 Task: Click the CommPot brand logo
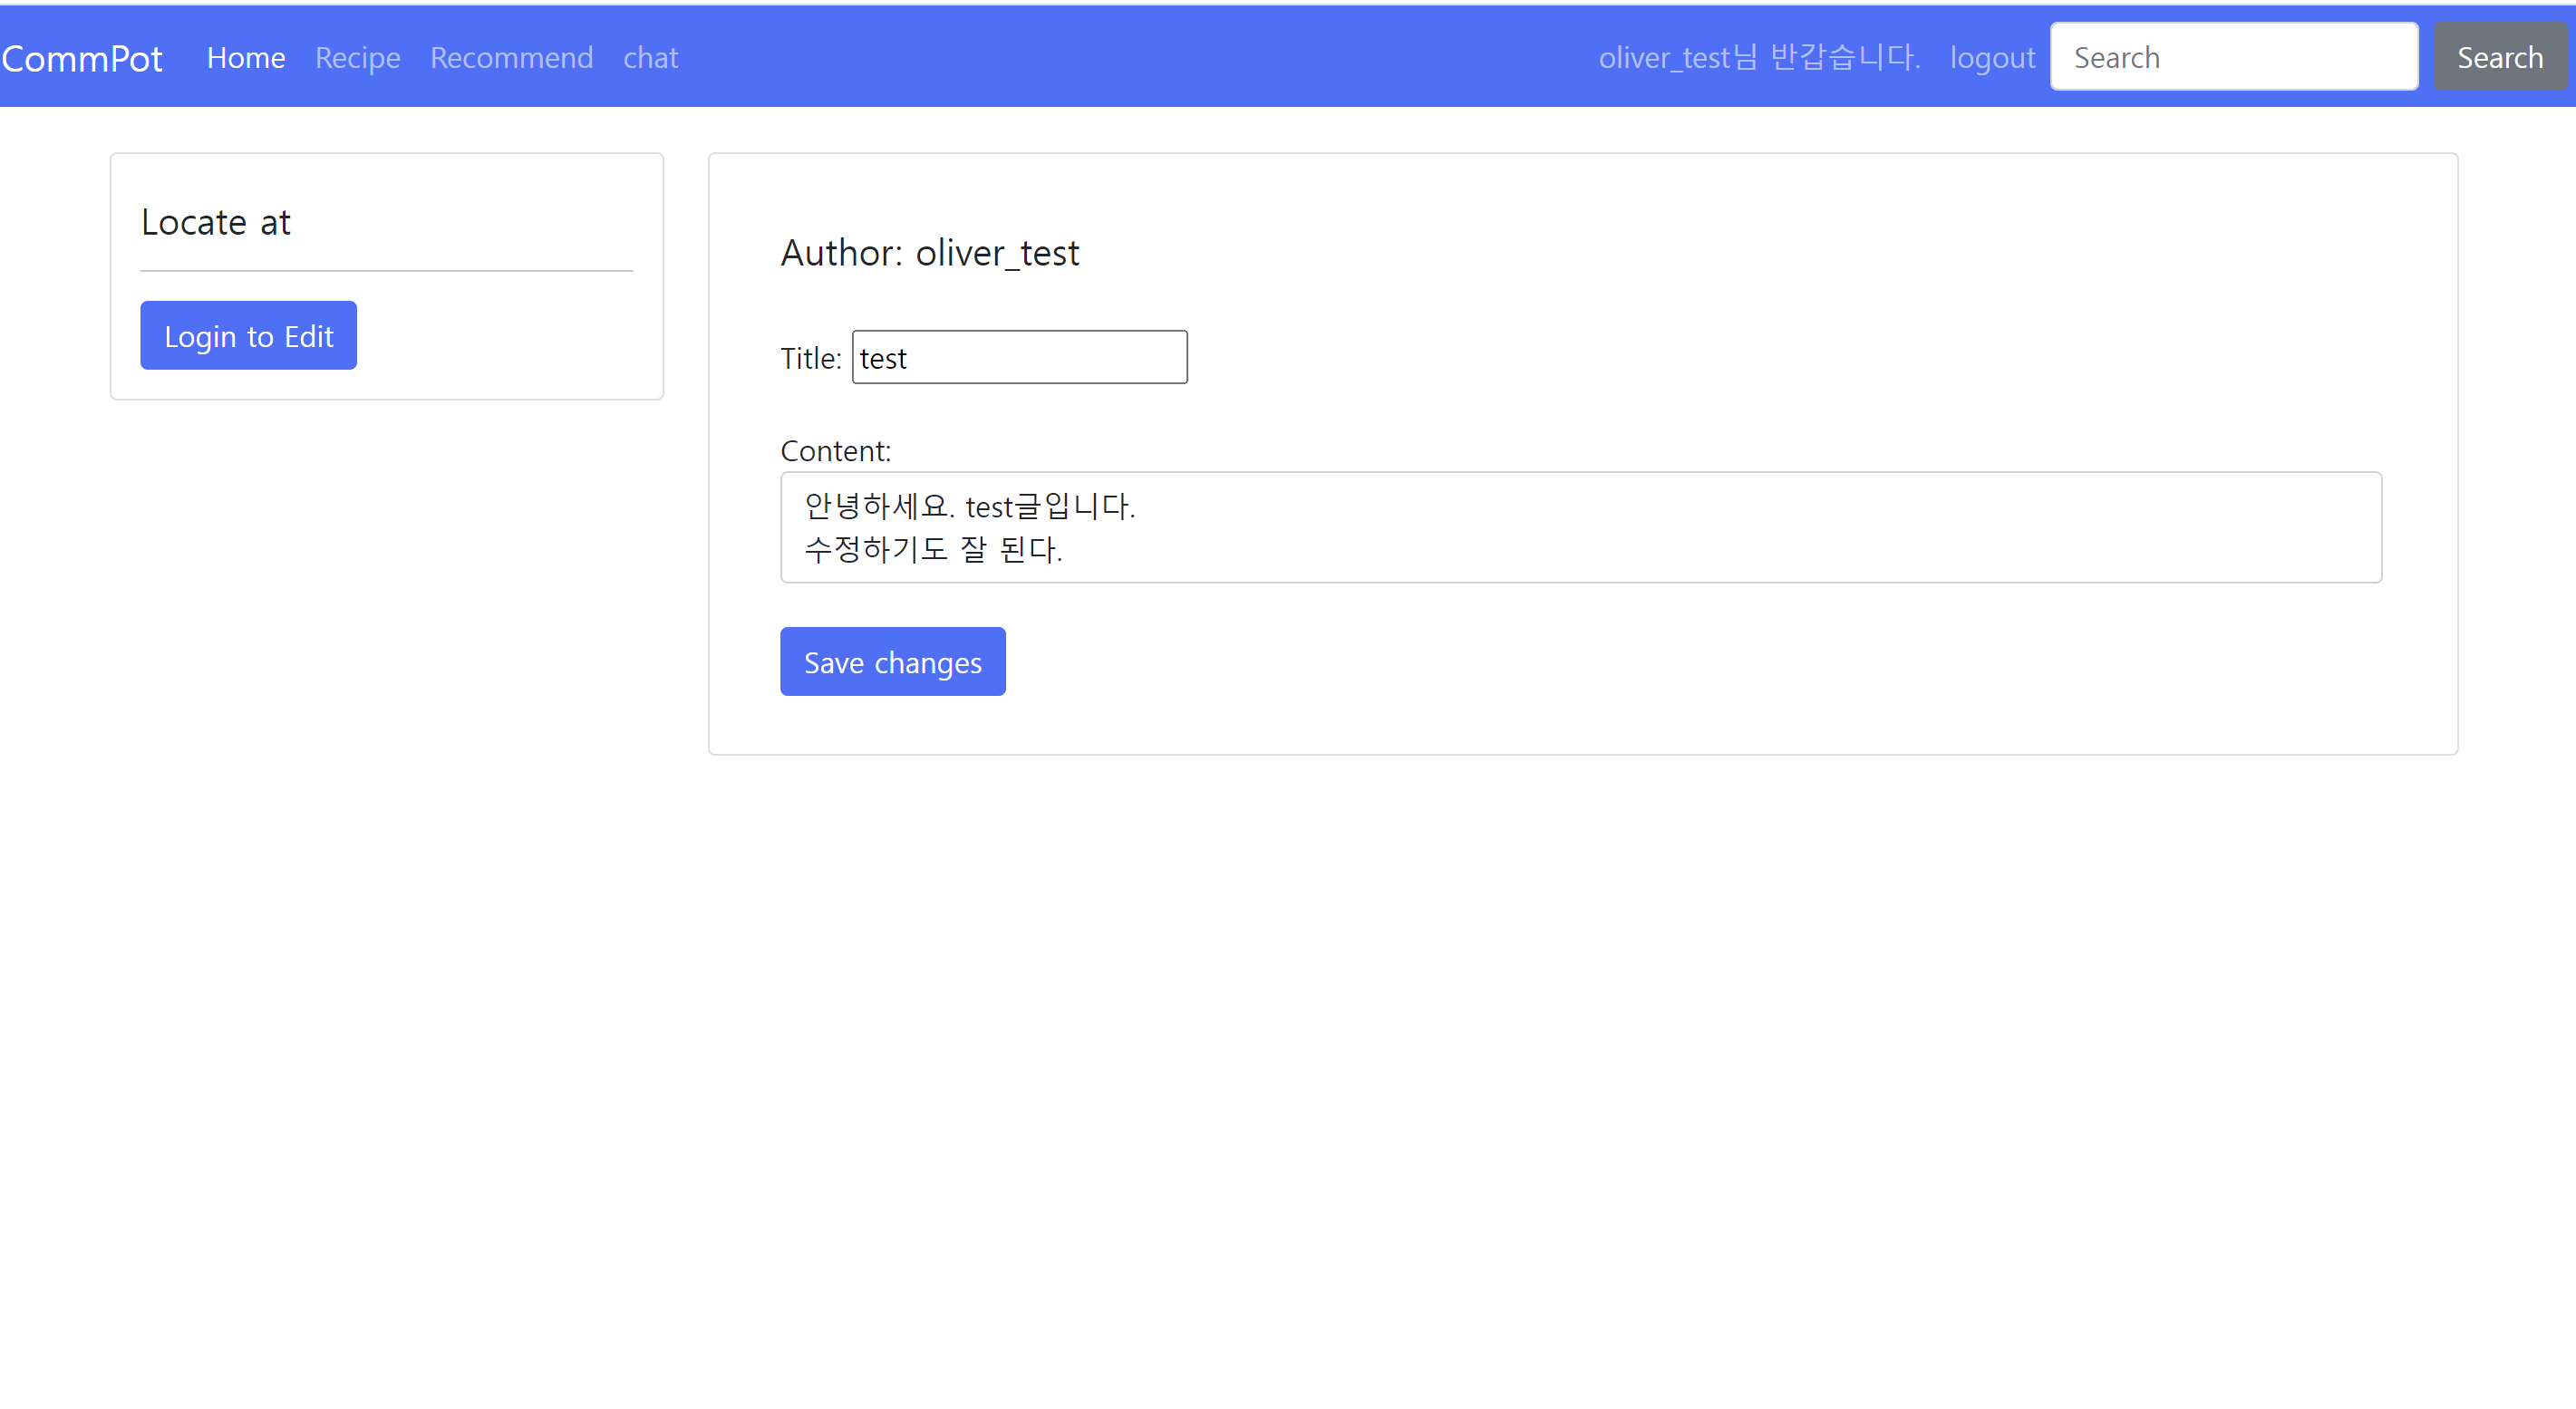[82, 58]
